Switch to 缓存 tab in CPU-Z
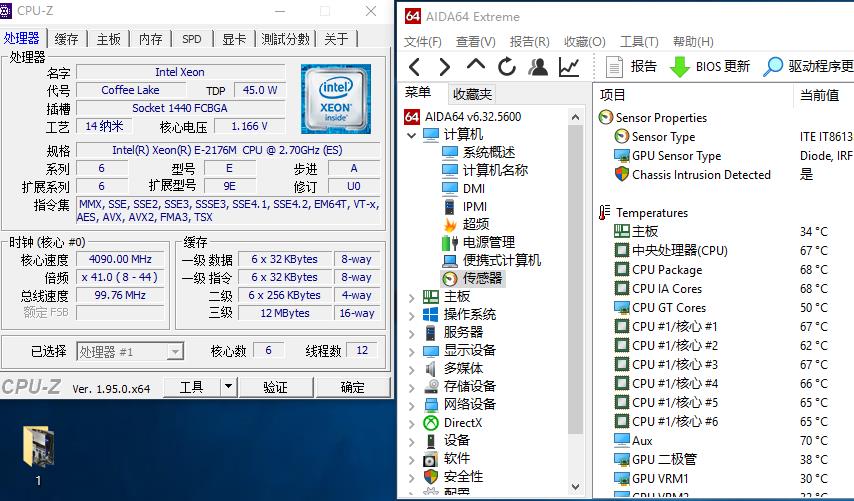Image resolution: width=854 pixels, height=501 pixels. point(66,39)
